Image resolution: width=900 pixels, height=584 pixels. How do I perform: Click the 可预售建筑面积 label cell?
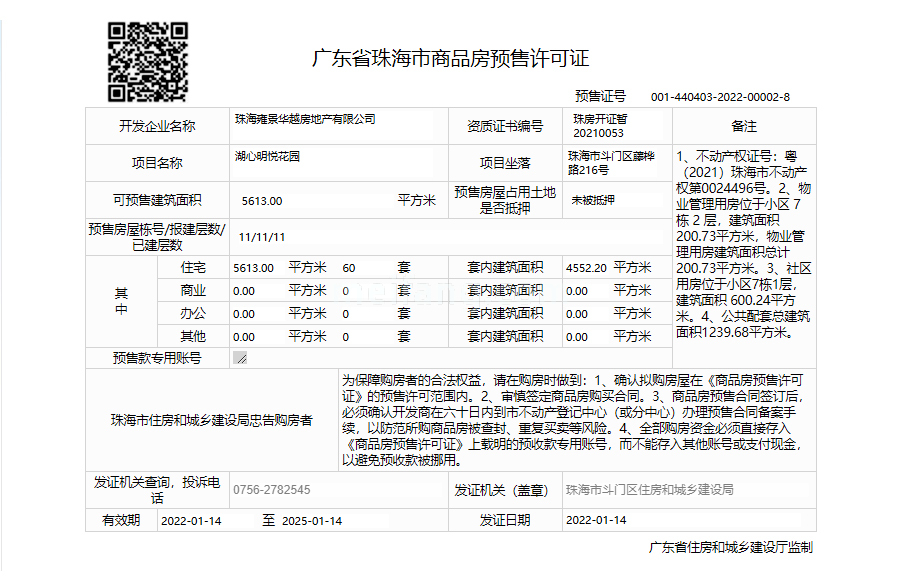[157, 200]
